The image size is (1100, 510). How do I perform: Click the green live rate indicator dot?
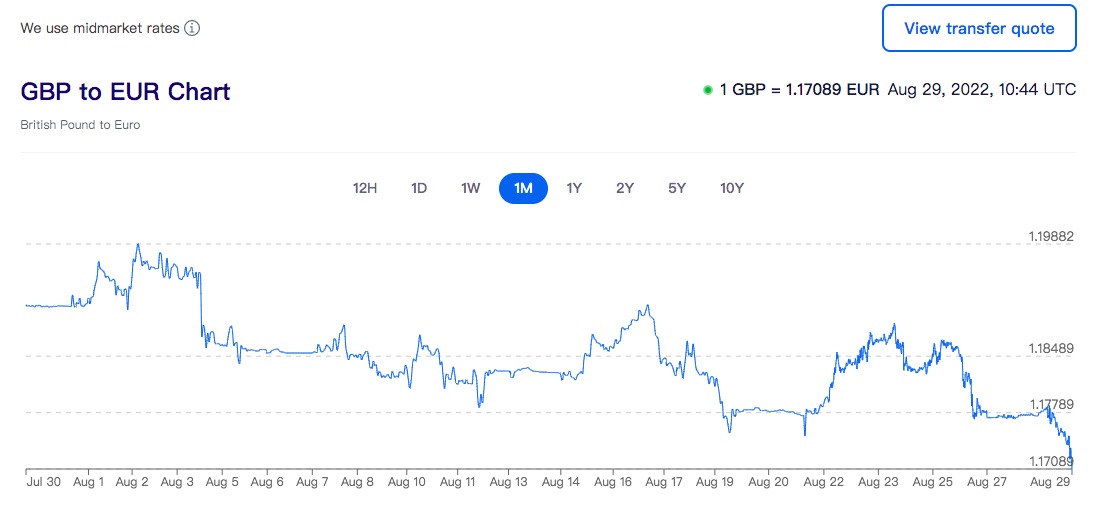pyautogui.click(x=707, y=90)
